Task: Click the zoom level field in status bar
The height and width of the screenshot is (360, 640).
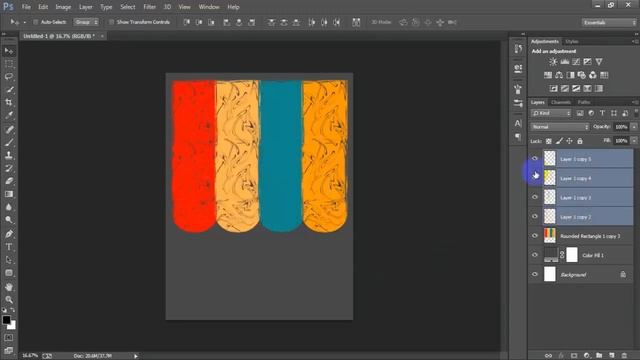Action: point(30,356)
